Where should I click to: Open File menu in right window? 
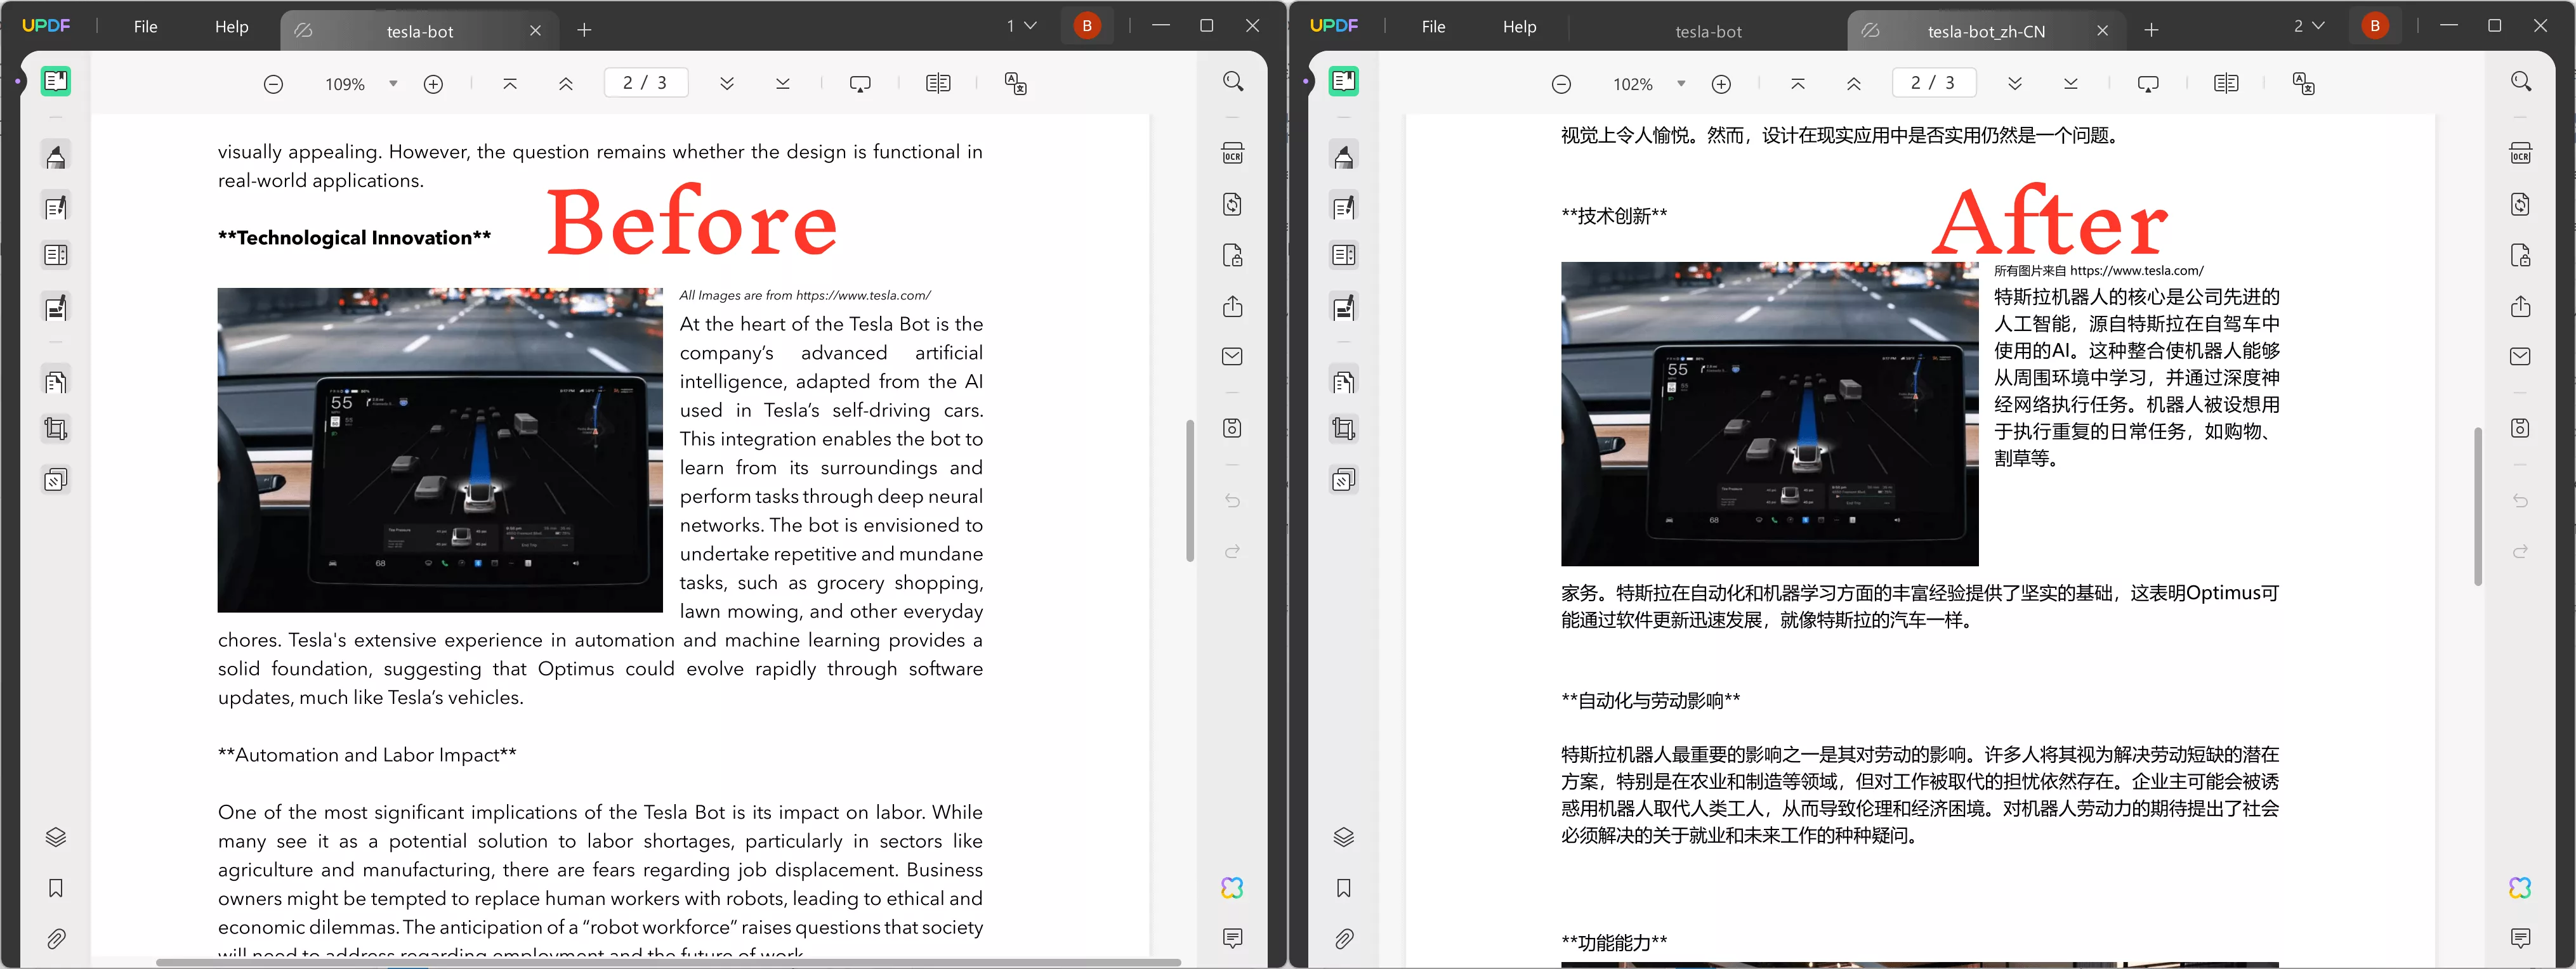tap(1434, 27)
